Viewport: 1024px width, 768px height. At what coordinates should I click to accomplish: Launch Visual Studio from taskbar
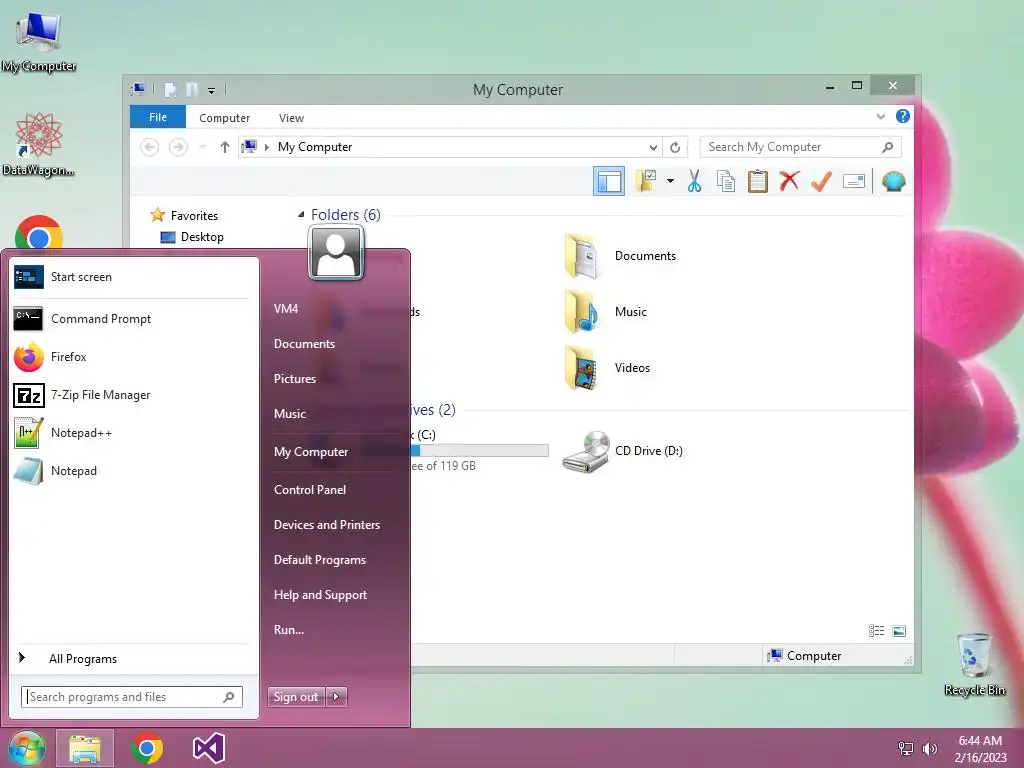point(209,748)
